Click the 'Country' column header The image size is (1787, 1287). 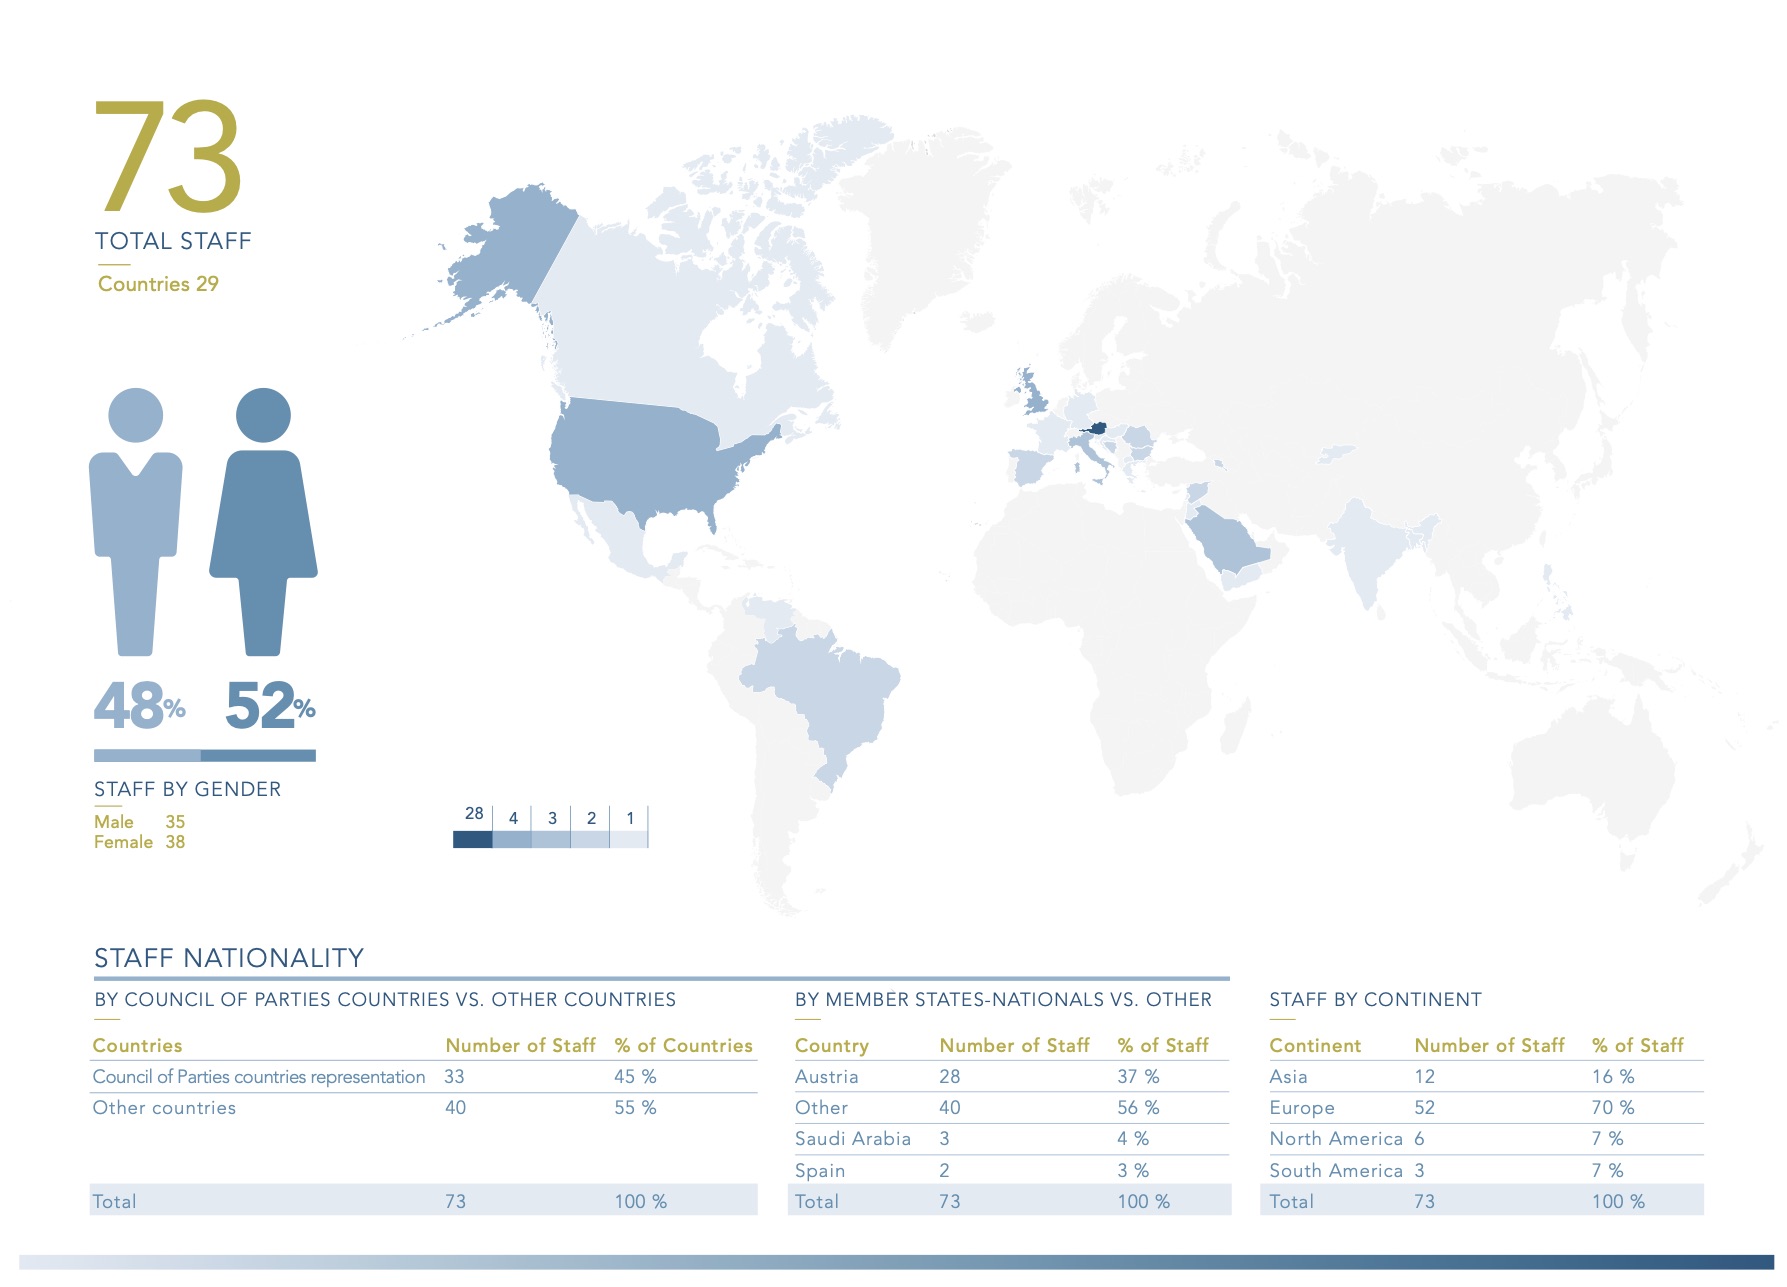point(831,1046)
